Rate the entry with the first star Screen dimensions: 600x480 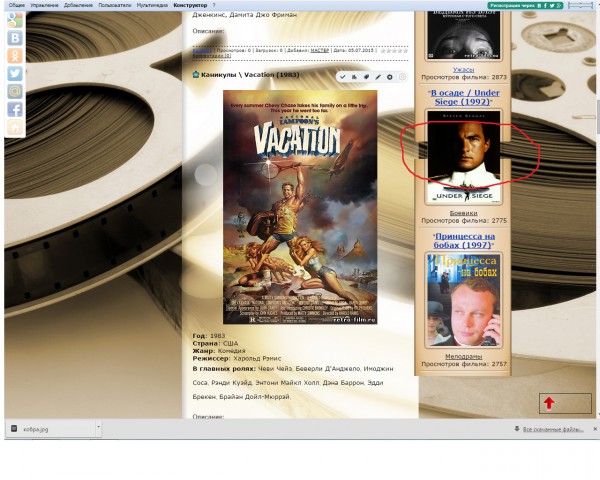383,51
